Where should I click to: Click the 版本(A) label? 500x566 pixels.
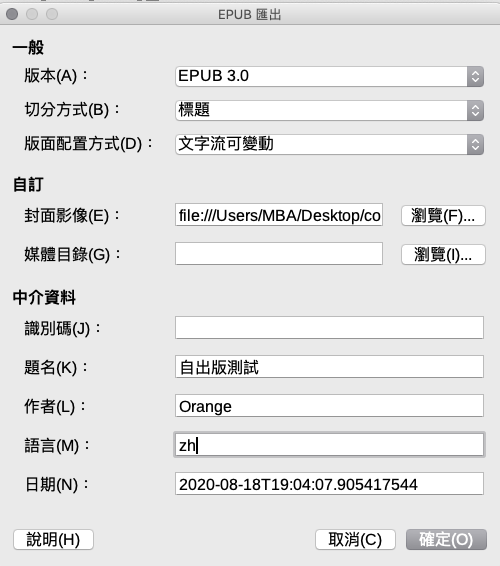tap(56, 76)
